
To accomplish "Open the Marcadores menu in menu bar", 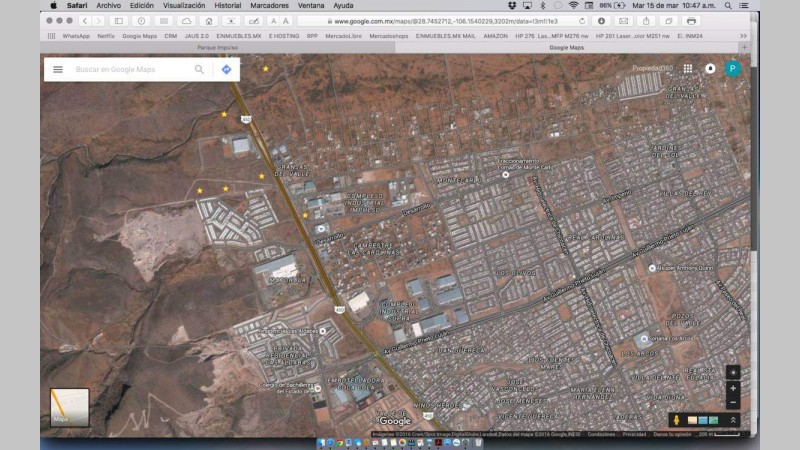I will click(x=269, y=5).
